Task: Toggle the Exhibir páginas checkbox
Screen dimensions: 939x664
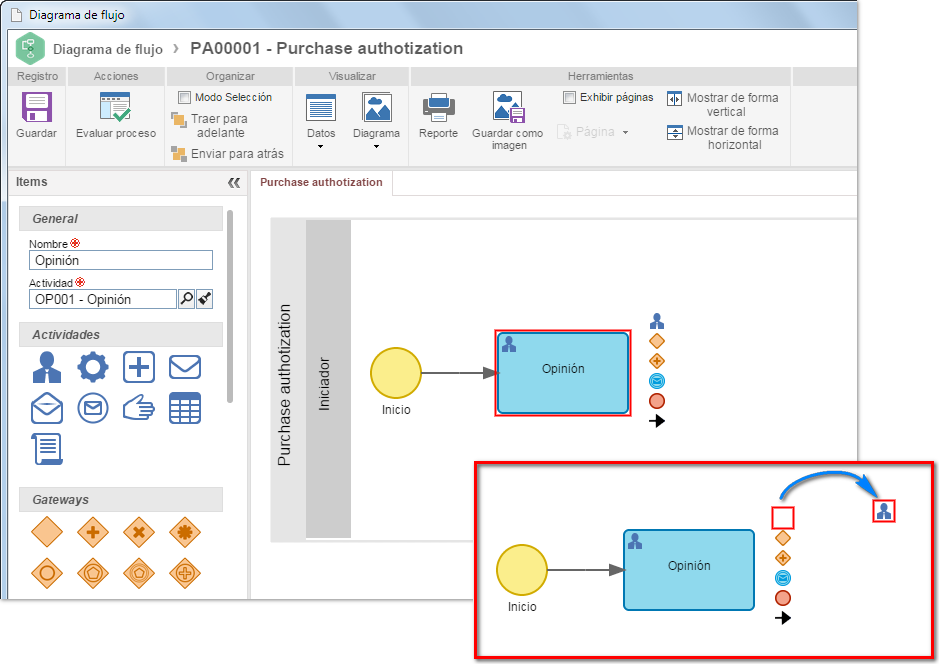Action: (x=570, y=97)
